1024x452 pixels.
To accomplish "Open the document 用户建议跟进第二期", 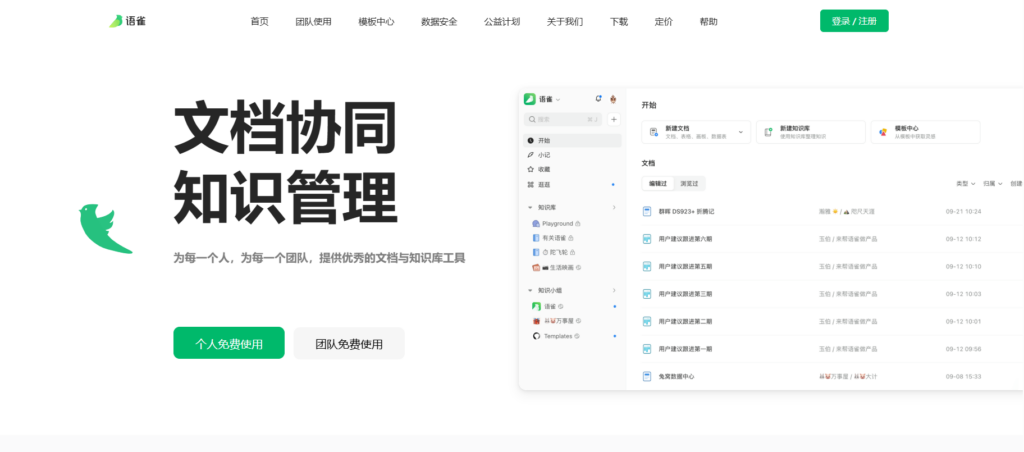I will (x=685, y=321).
